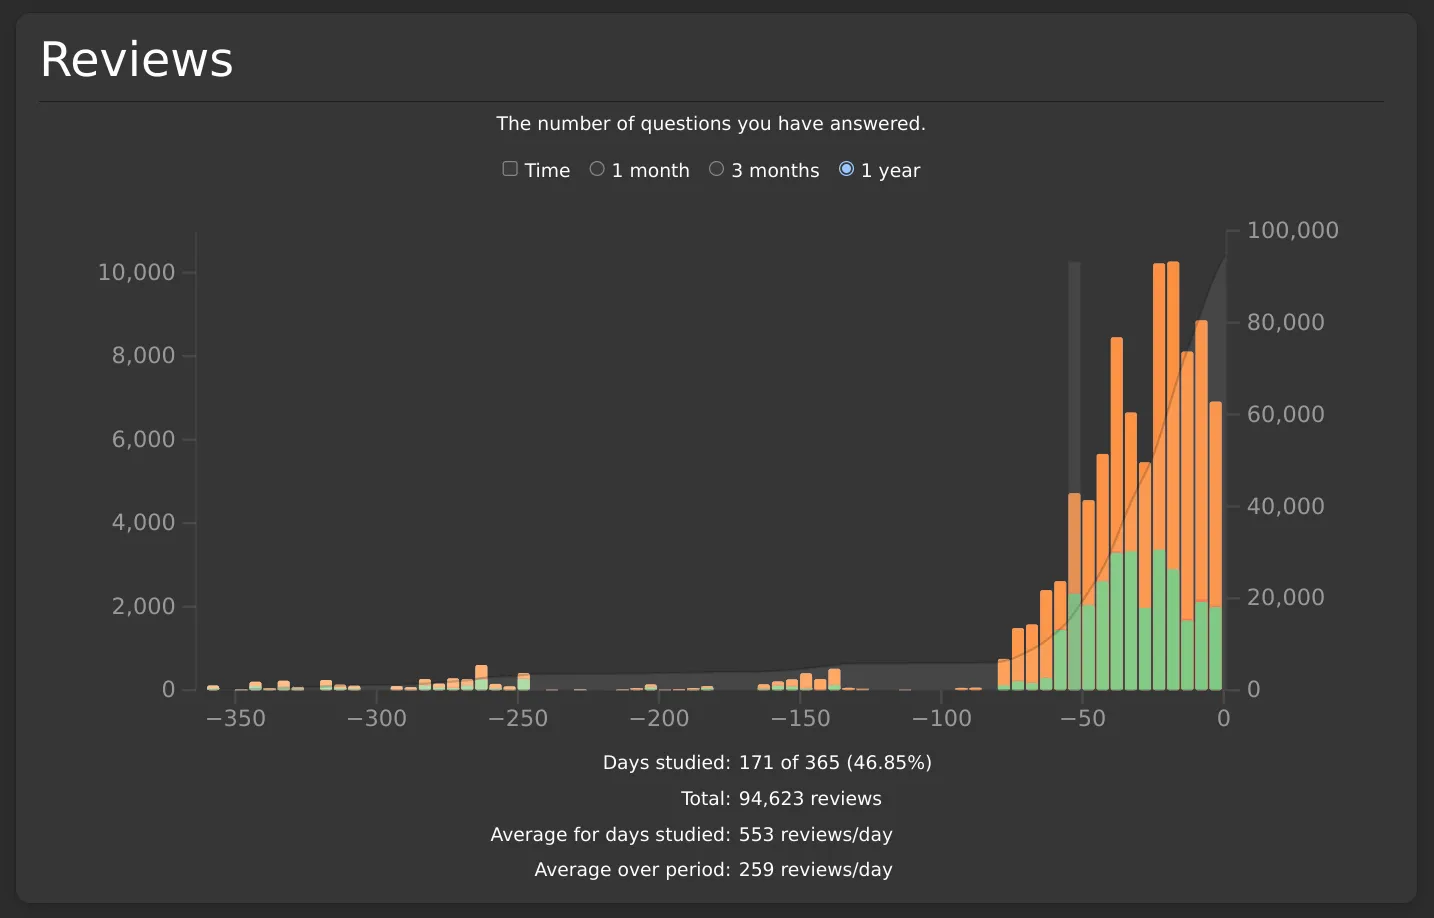Select the 1 year radio button
This screenshot has width=1434, height=918.
pyautogui.click(x=846, y=169)
